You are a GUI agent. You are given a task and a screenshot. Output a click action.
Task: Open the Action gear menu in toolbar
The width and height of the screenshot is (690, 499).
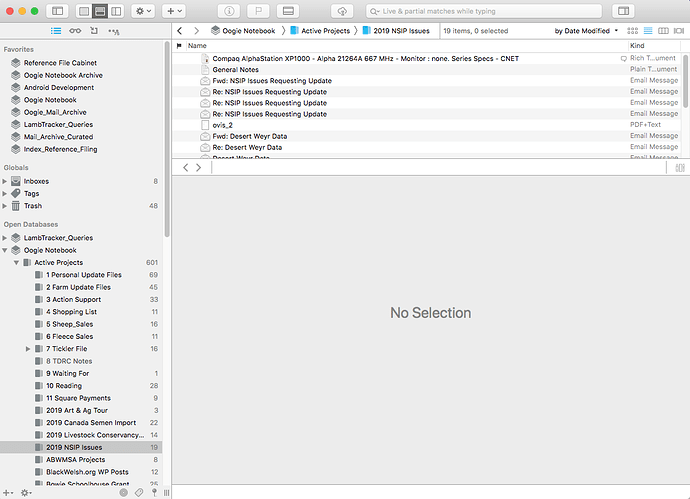click(143, 11)
